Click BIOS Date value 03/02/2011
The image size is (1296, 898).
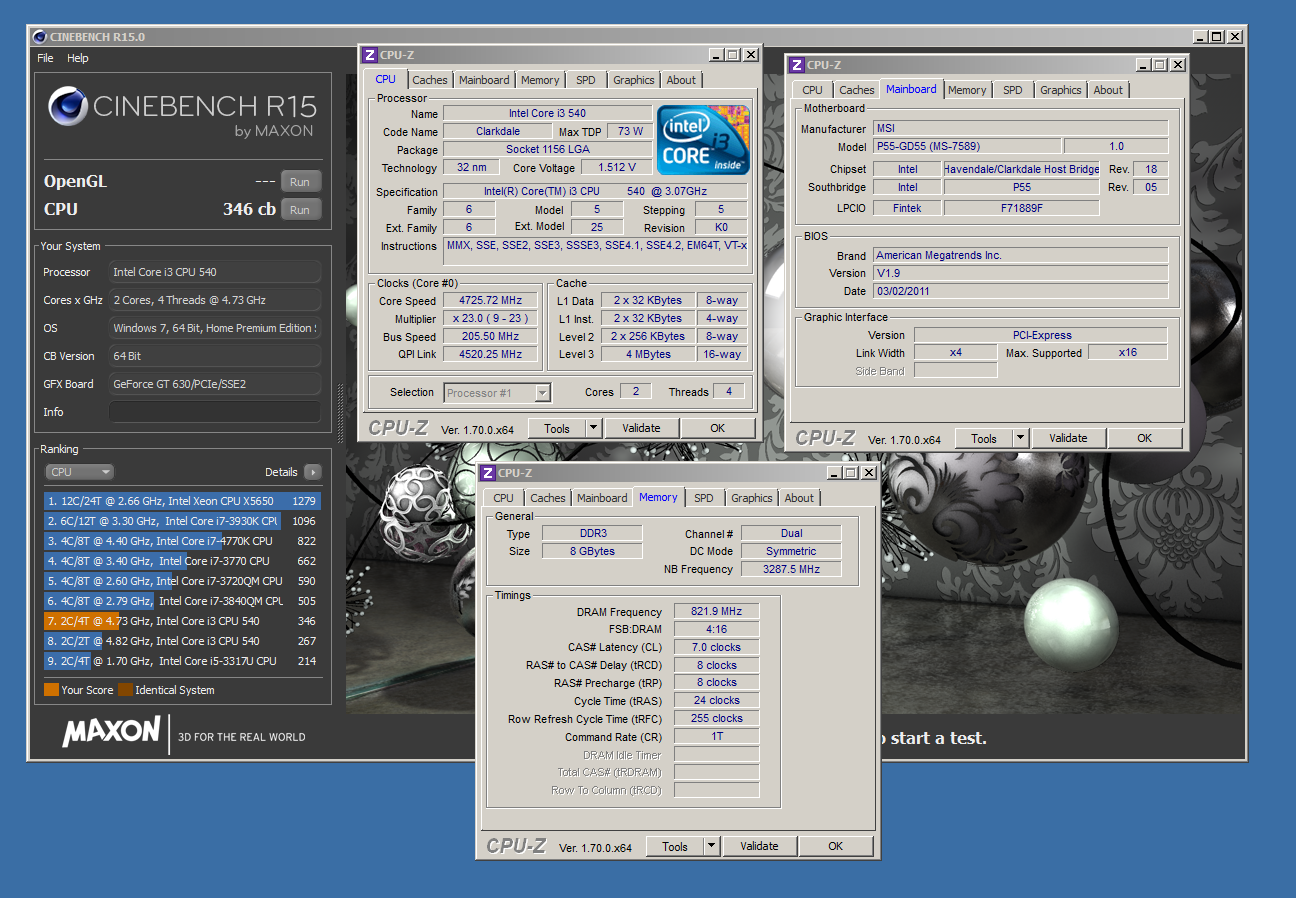1020,291
